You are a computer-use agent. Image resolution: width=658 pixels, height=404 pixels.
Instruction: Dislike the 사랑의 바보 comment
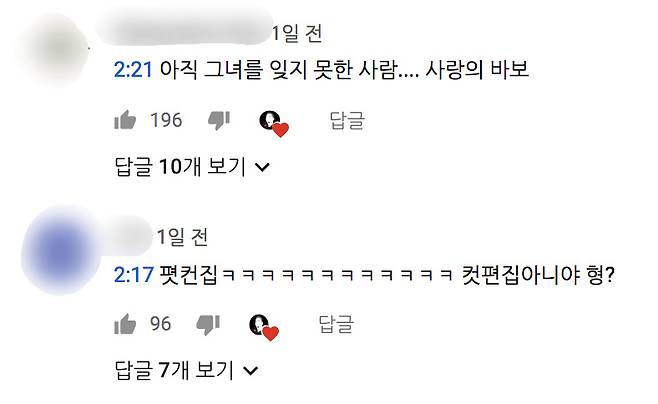219,120
